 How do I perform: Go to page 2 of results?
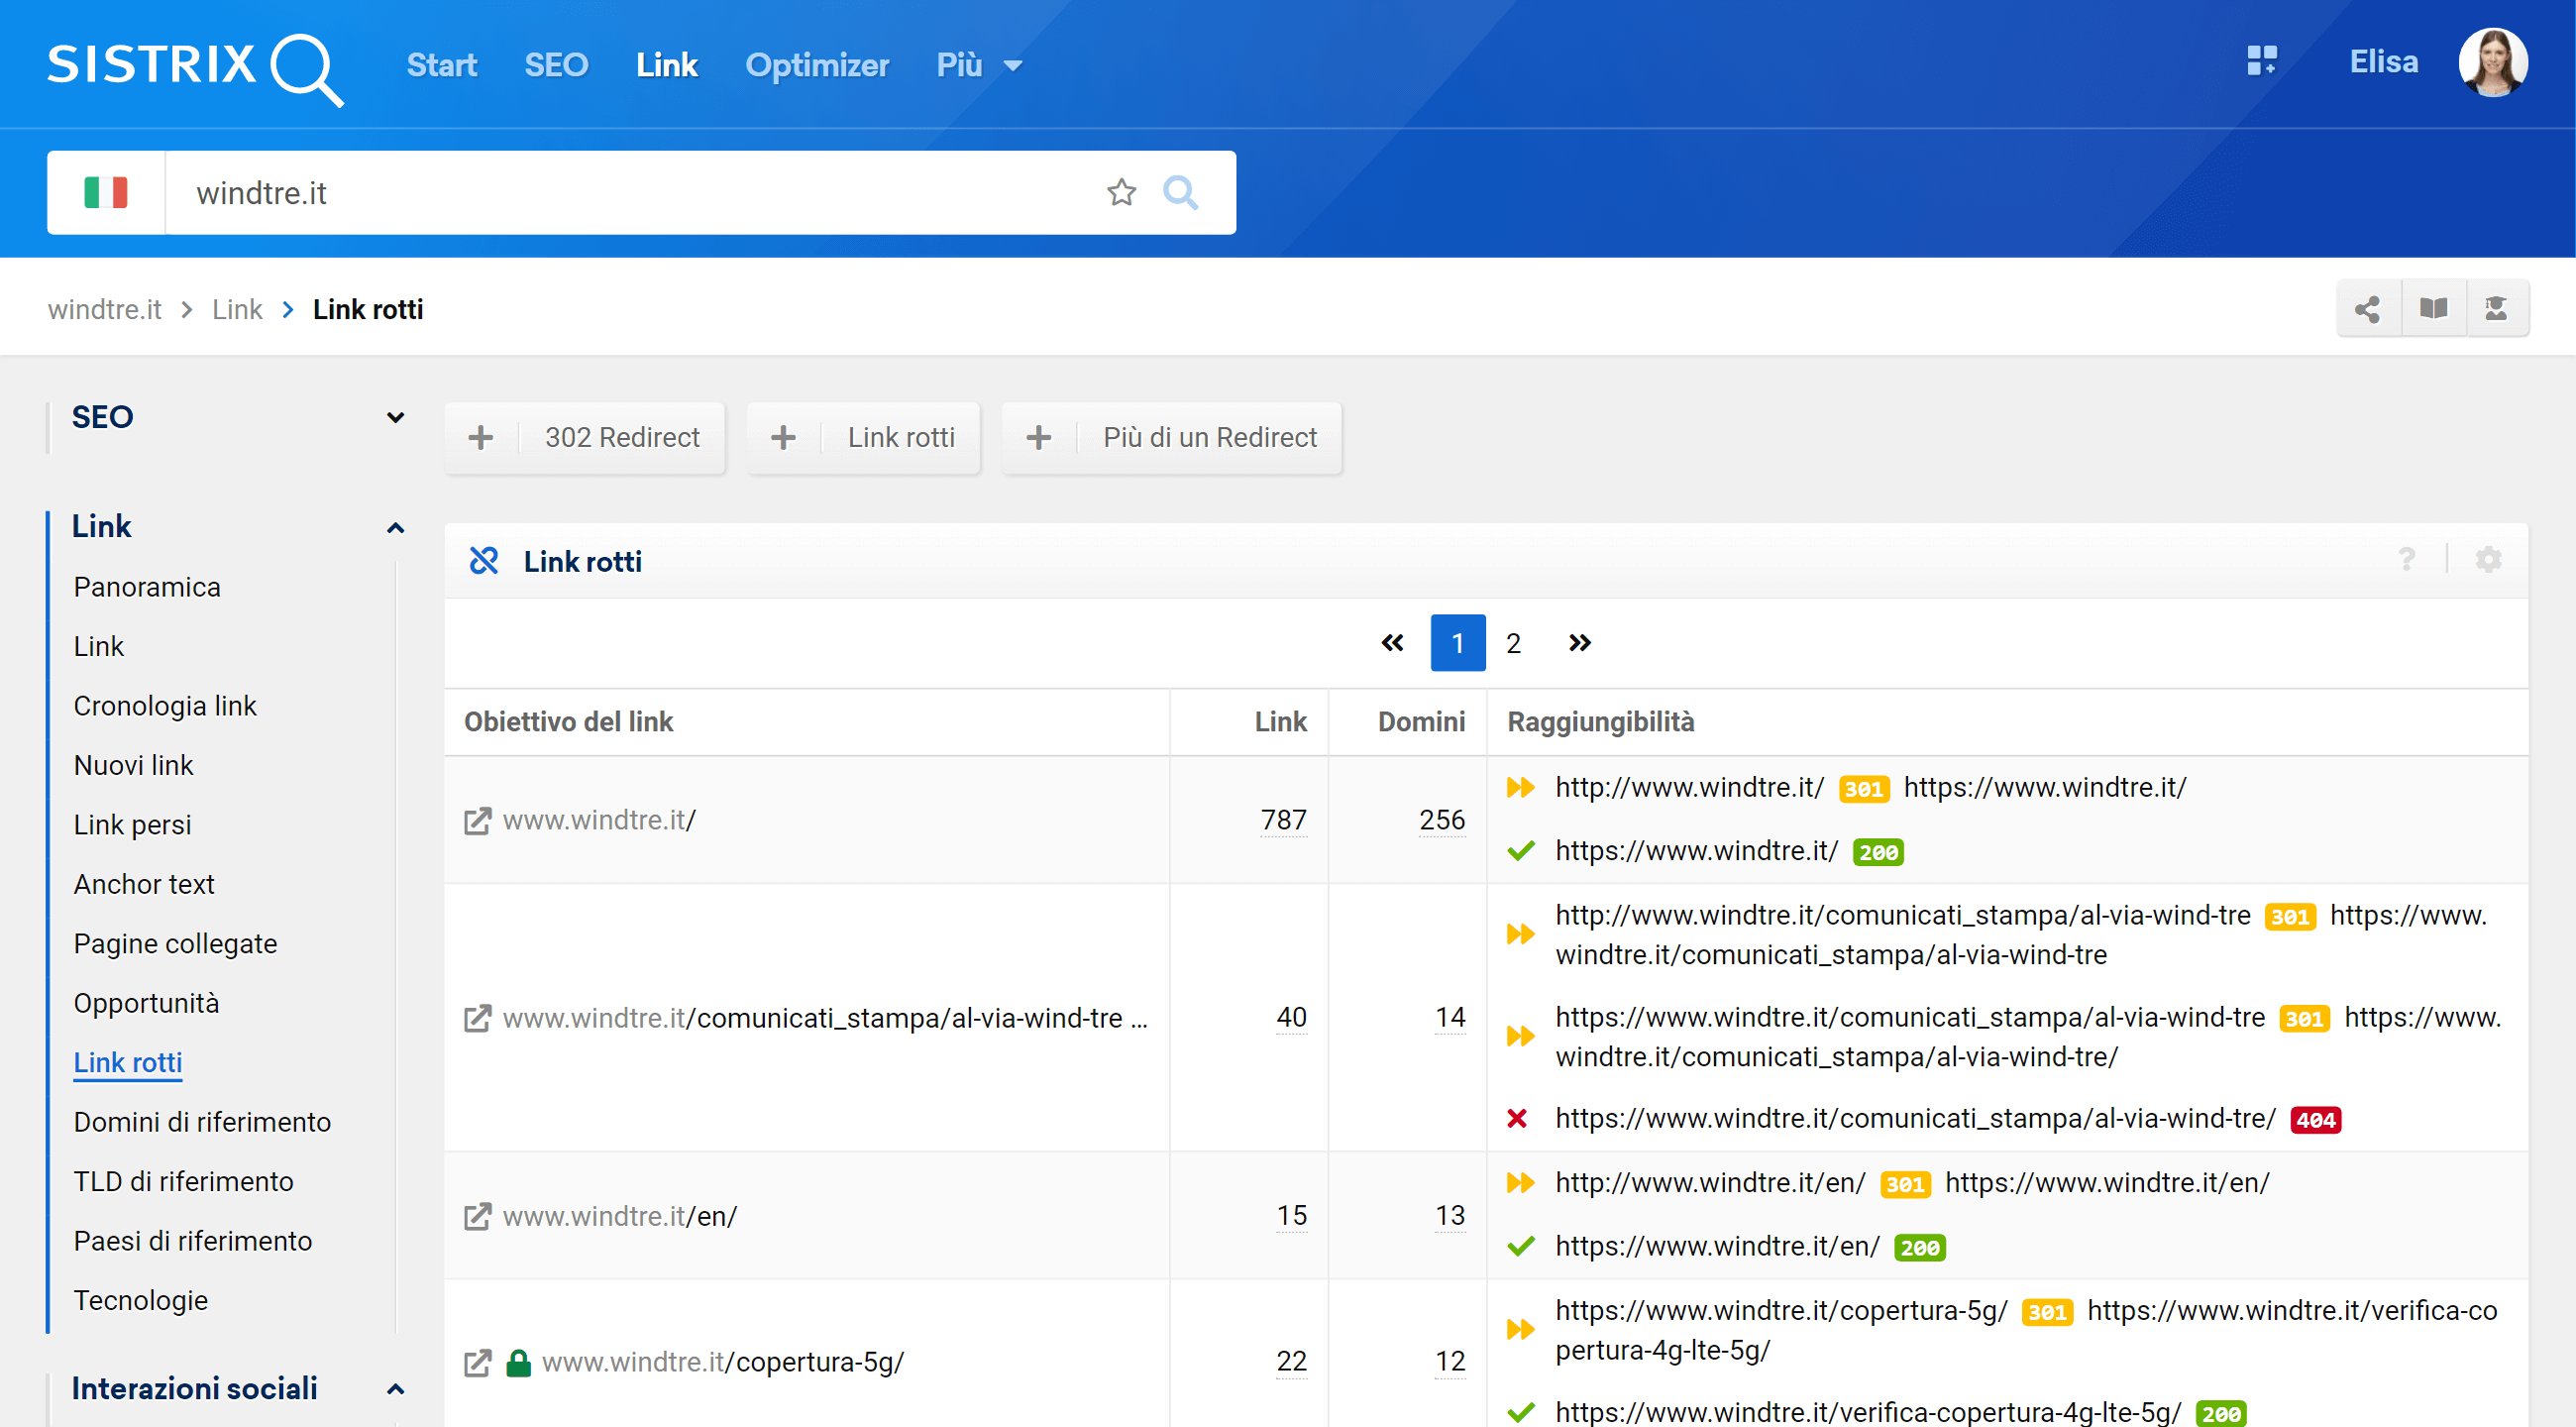coord(1513,643)
